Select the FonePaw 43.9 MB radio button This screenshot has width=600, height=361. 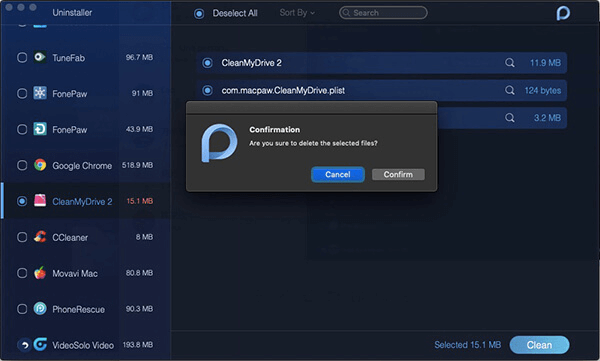point(22,129)
